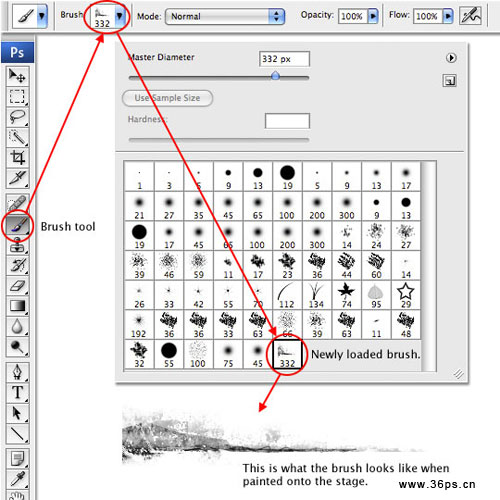The height and width of the screenshot is (500, 500).
Task: Open the tool preset picker dropdown
Action: tap(42, 16)
